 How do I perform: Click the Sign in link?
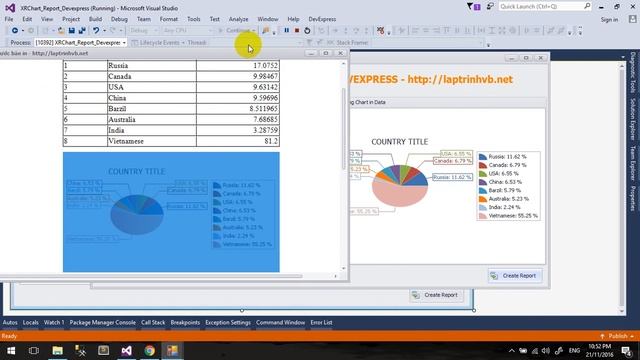point(609,20)
